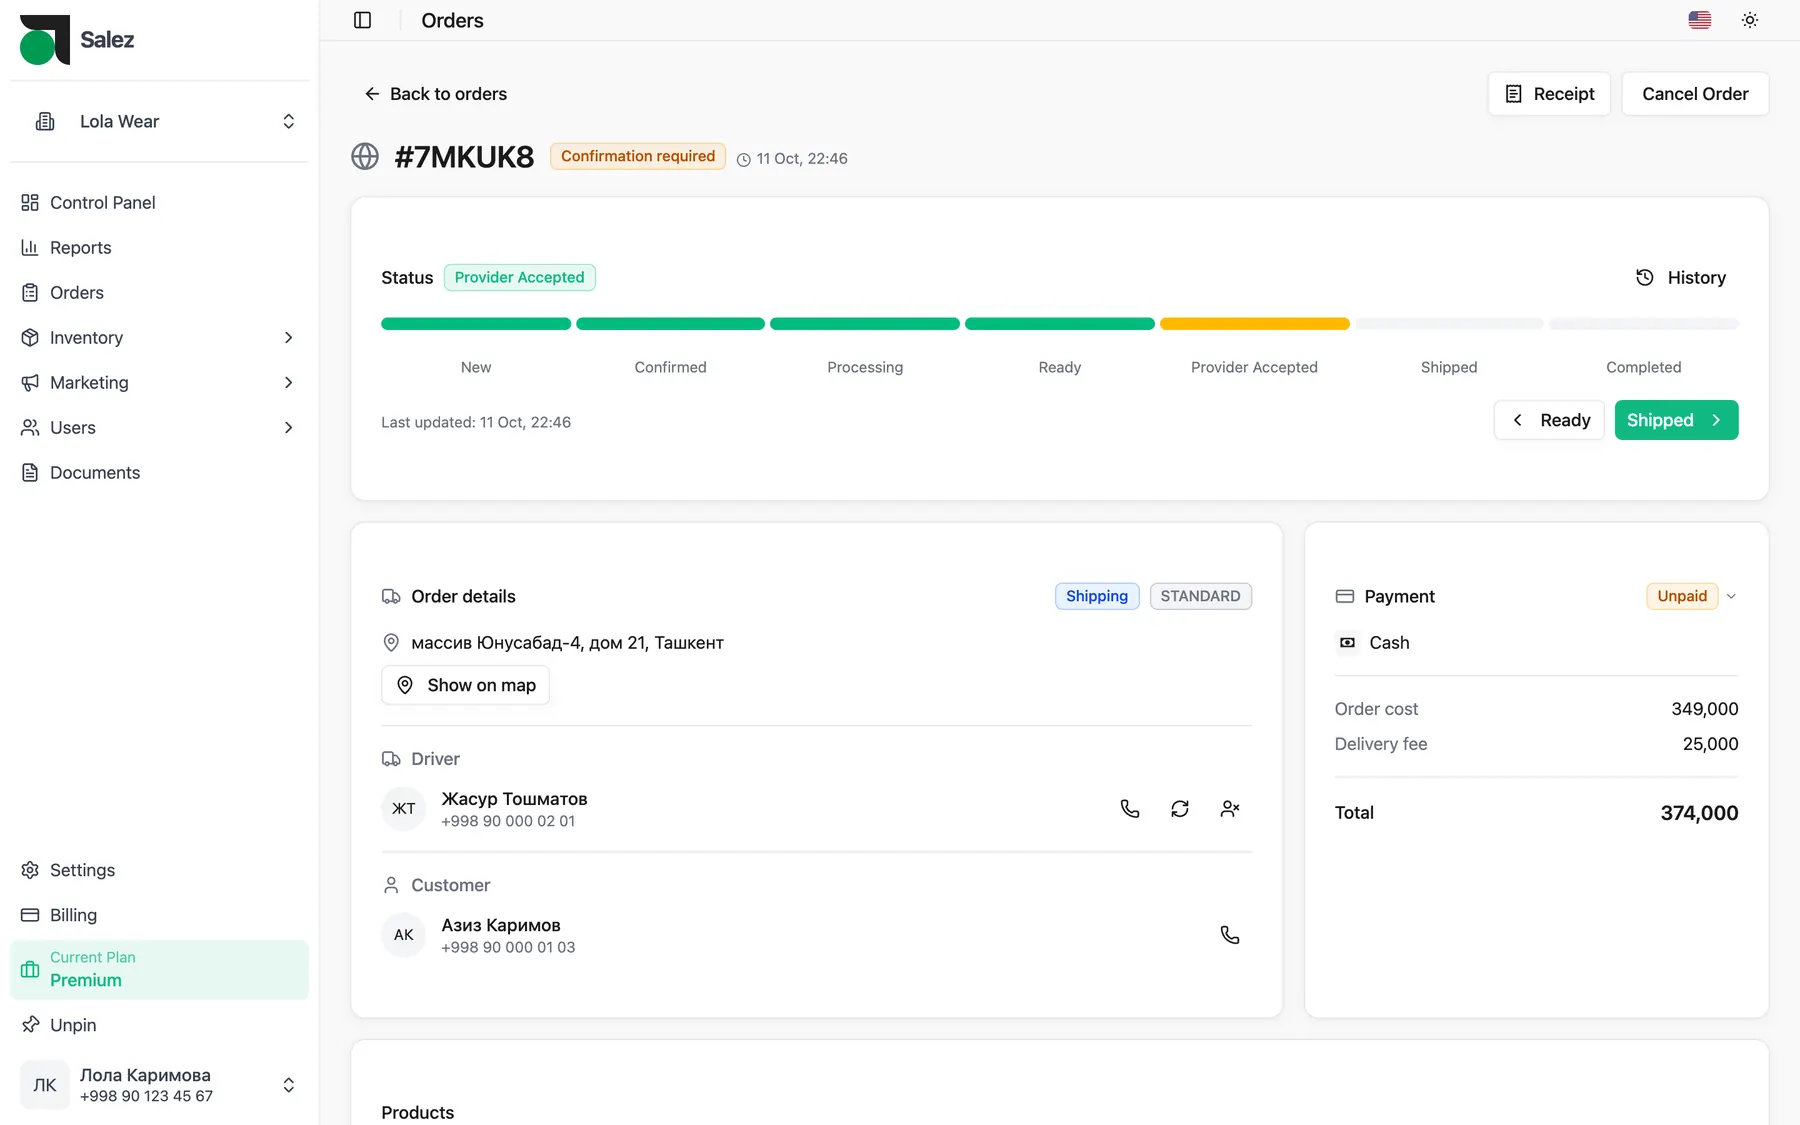Expand the Users menu chevron
Screen dimensions: 1800x1125
[288, 428]
